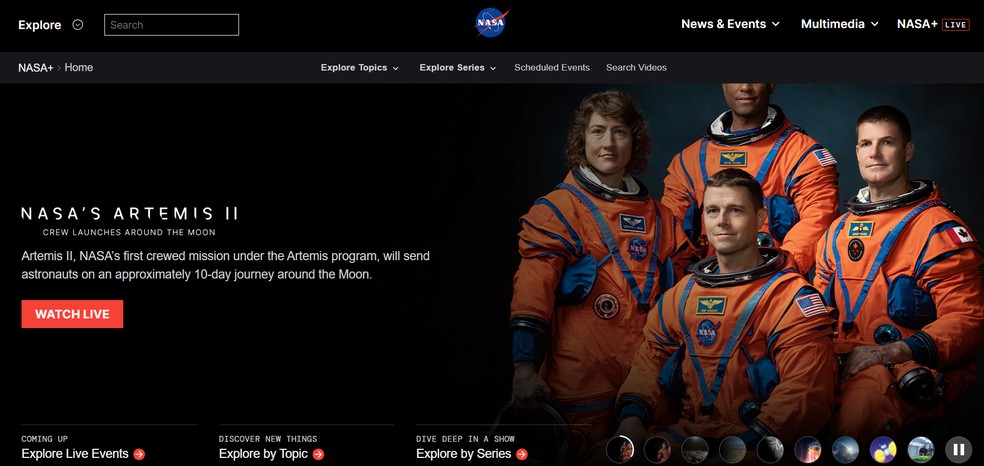Image resolution: width=984 pixels, height=466 pixels.
Task: Click the NASA'S ARTEMIS II headline
Action: 129,214
